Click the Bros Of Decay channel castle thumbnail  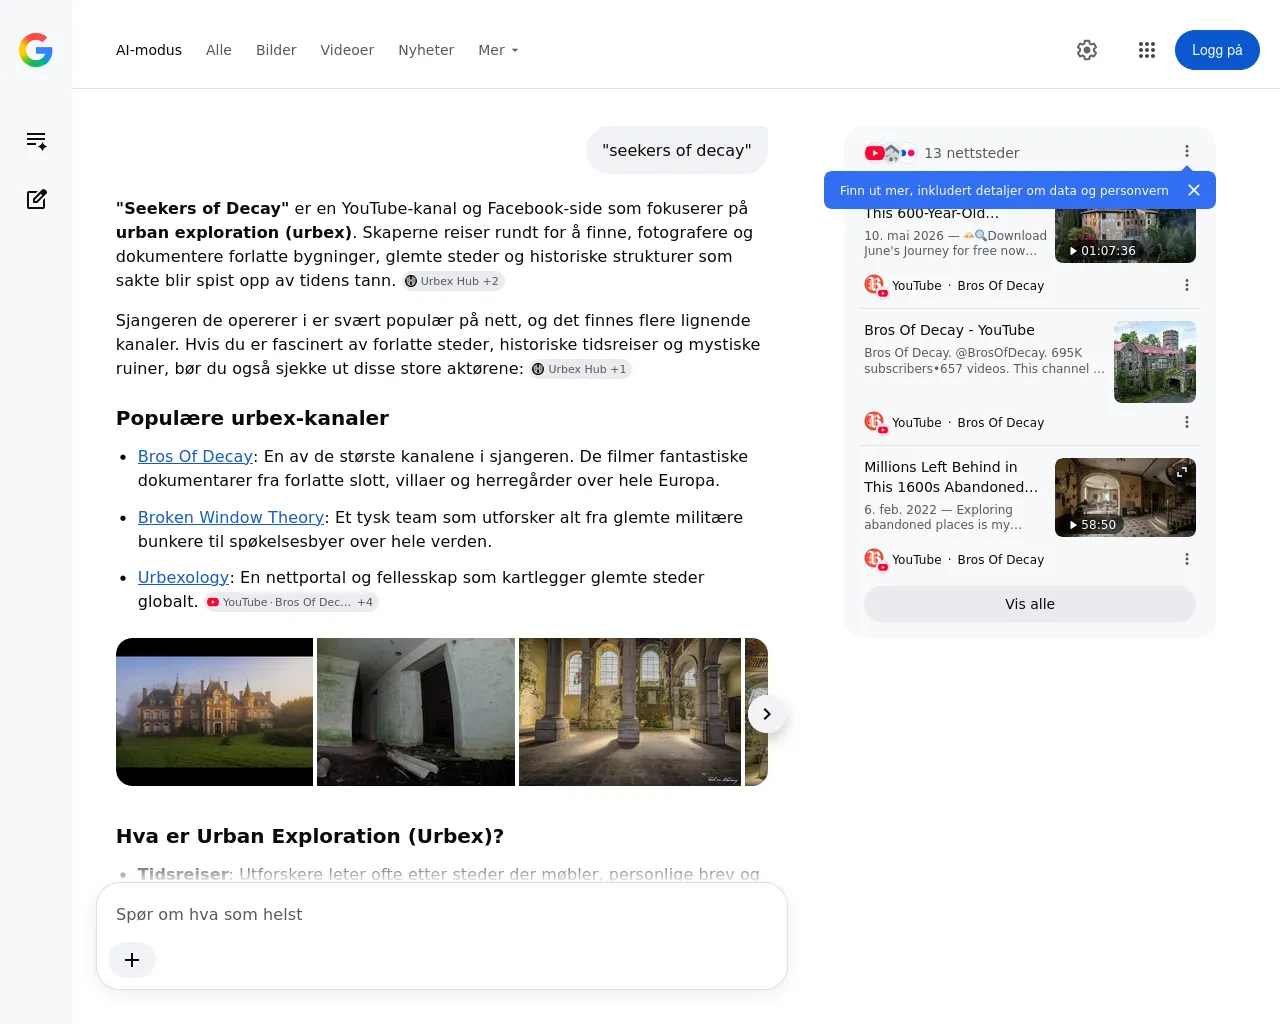[x=1155, y=362]
